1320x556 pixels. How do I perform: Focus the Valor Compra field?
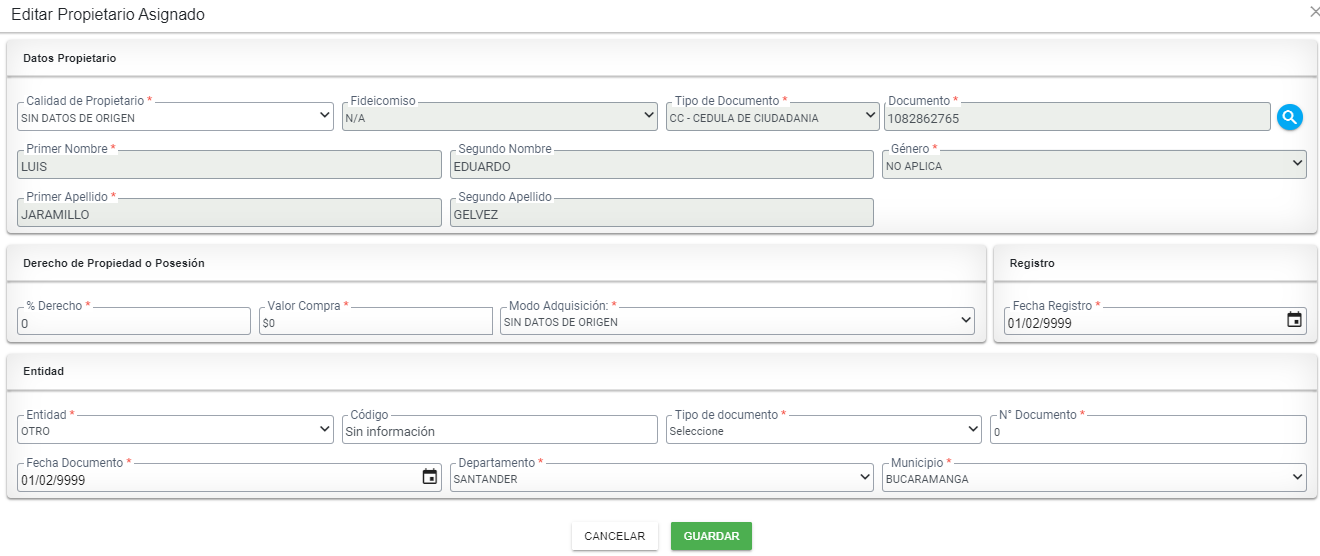coord(376,321)
